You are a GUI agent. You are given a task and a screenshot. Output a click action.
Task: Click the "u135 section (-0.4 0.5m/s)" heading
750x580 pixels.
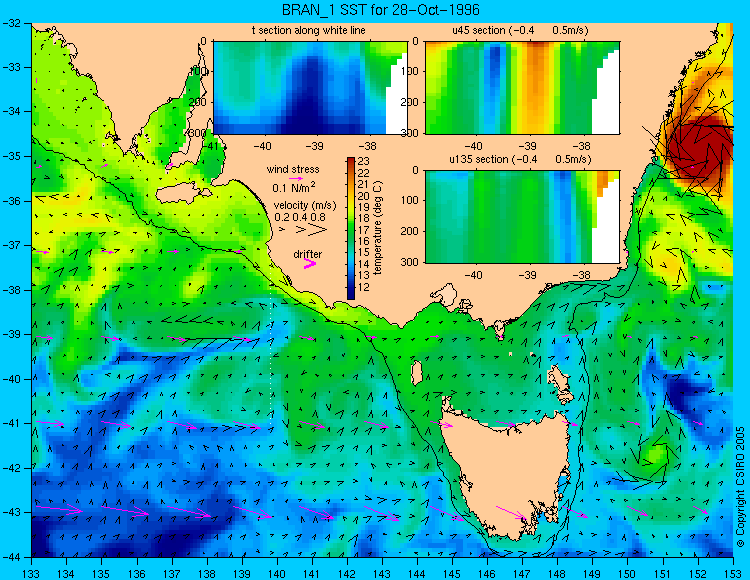(x=520, y=159)
